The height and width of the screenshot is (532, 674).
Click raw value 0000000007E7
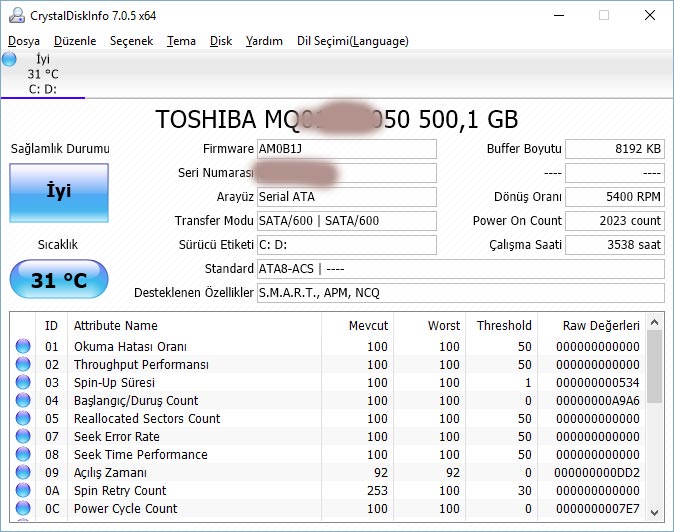[597, 509]
